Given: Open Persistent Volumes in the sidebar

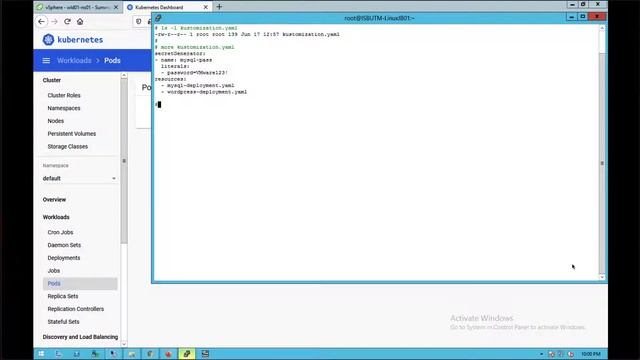Looking at the screenshot, I should coord(72,133).
